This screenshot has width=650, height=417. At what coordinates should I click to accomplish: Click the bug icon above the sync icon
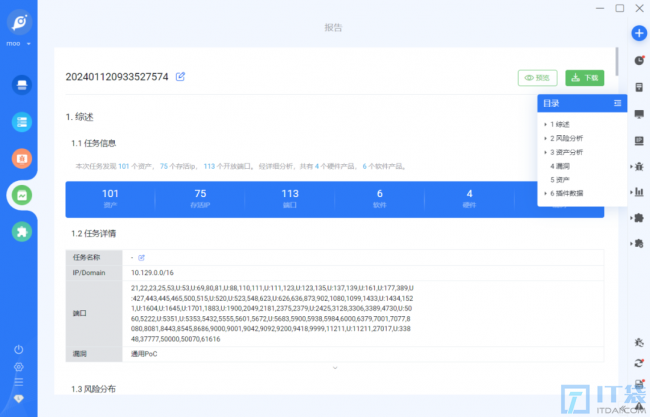click(639, 342)
